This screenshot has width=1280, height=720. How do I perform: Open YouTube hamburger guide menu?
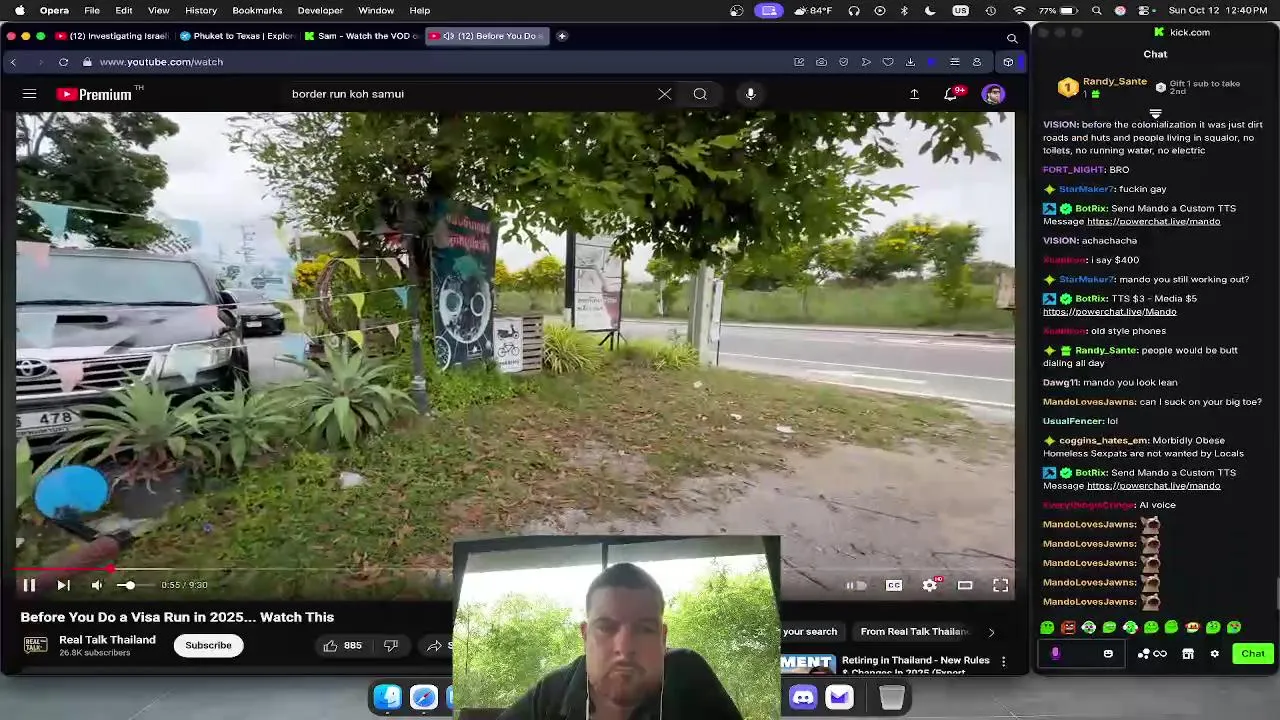pyautogui.click(x=29, y=94)
